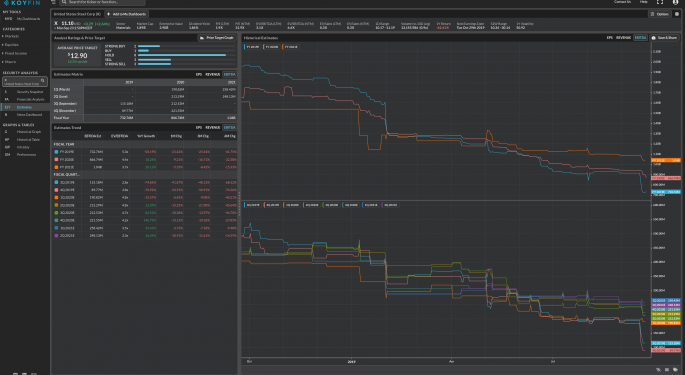685x375 pixels.
Task: Toggle FY 2021E orange series swatch
Action: 56,167
